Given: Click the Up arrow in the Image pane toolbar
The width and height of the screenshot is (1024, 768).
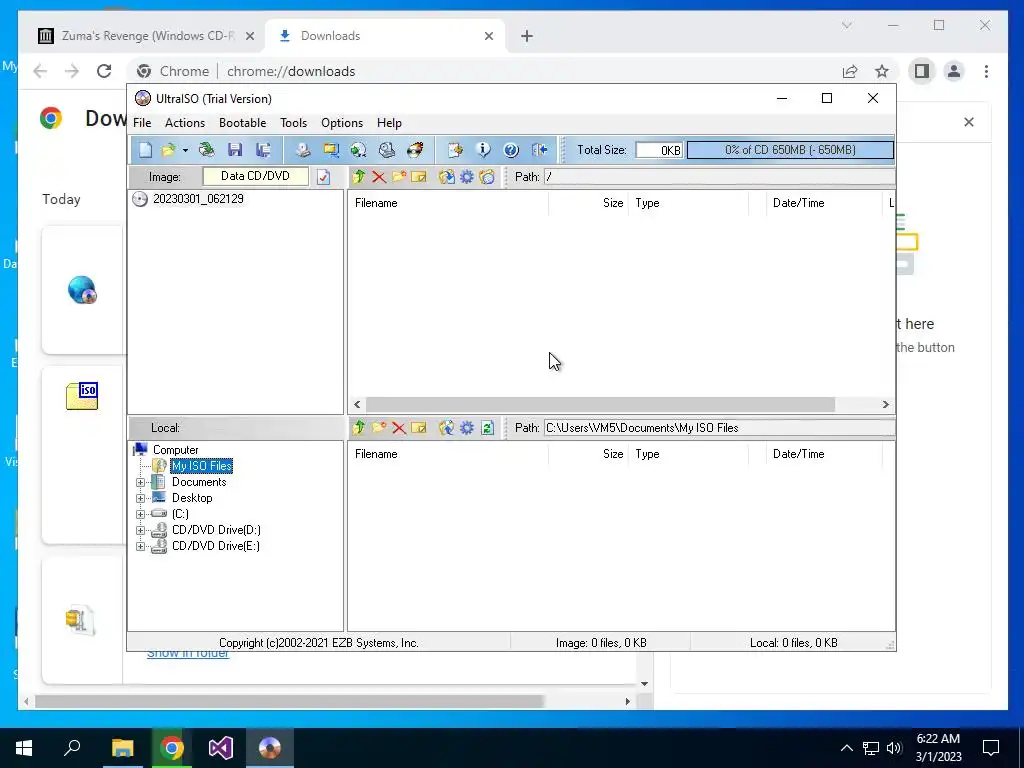Looking at the screenshot, I should click(359, 177).
